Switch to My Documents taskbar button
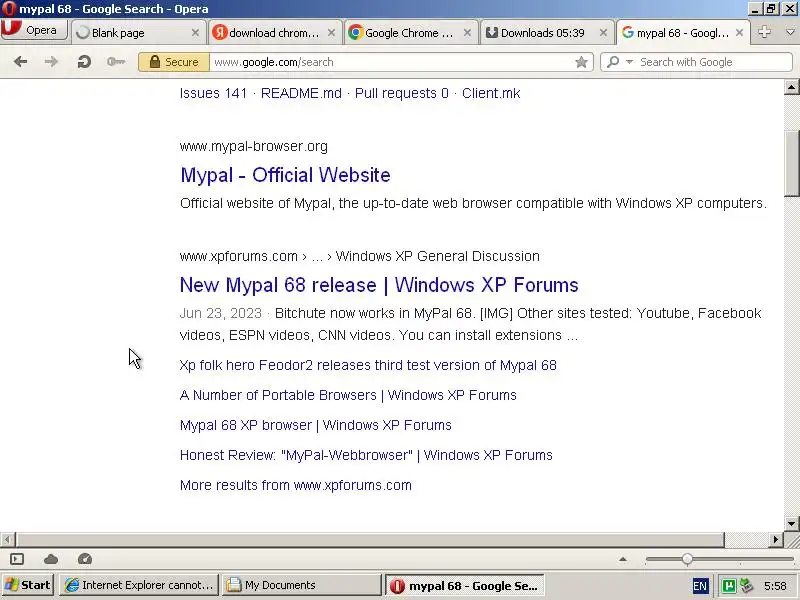The image size is (800, 600). [x=301, y=585]
